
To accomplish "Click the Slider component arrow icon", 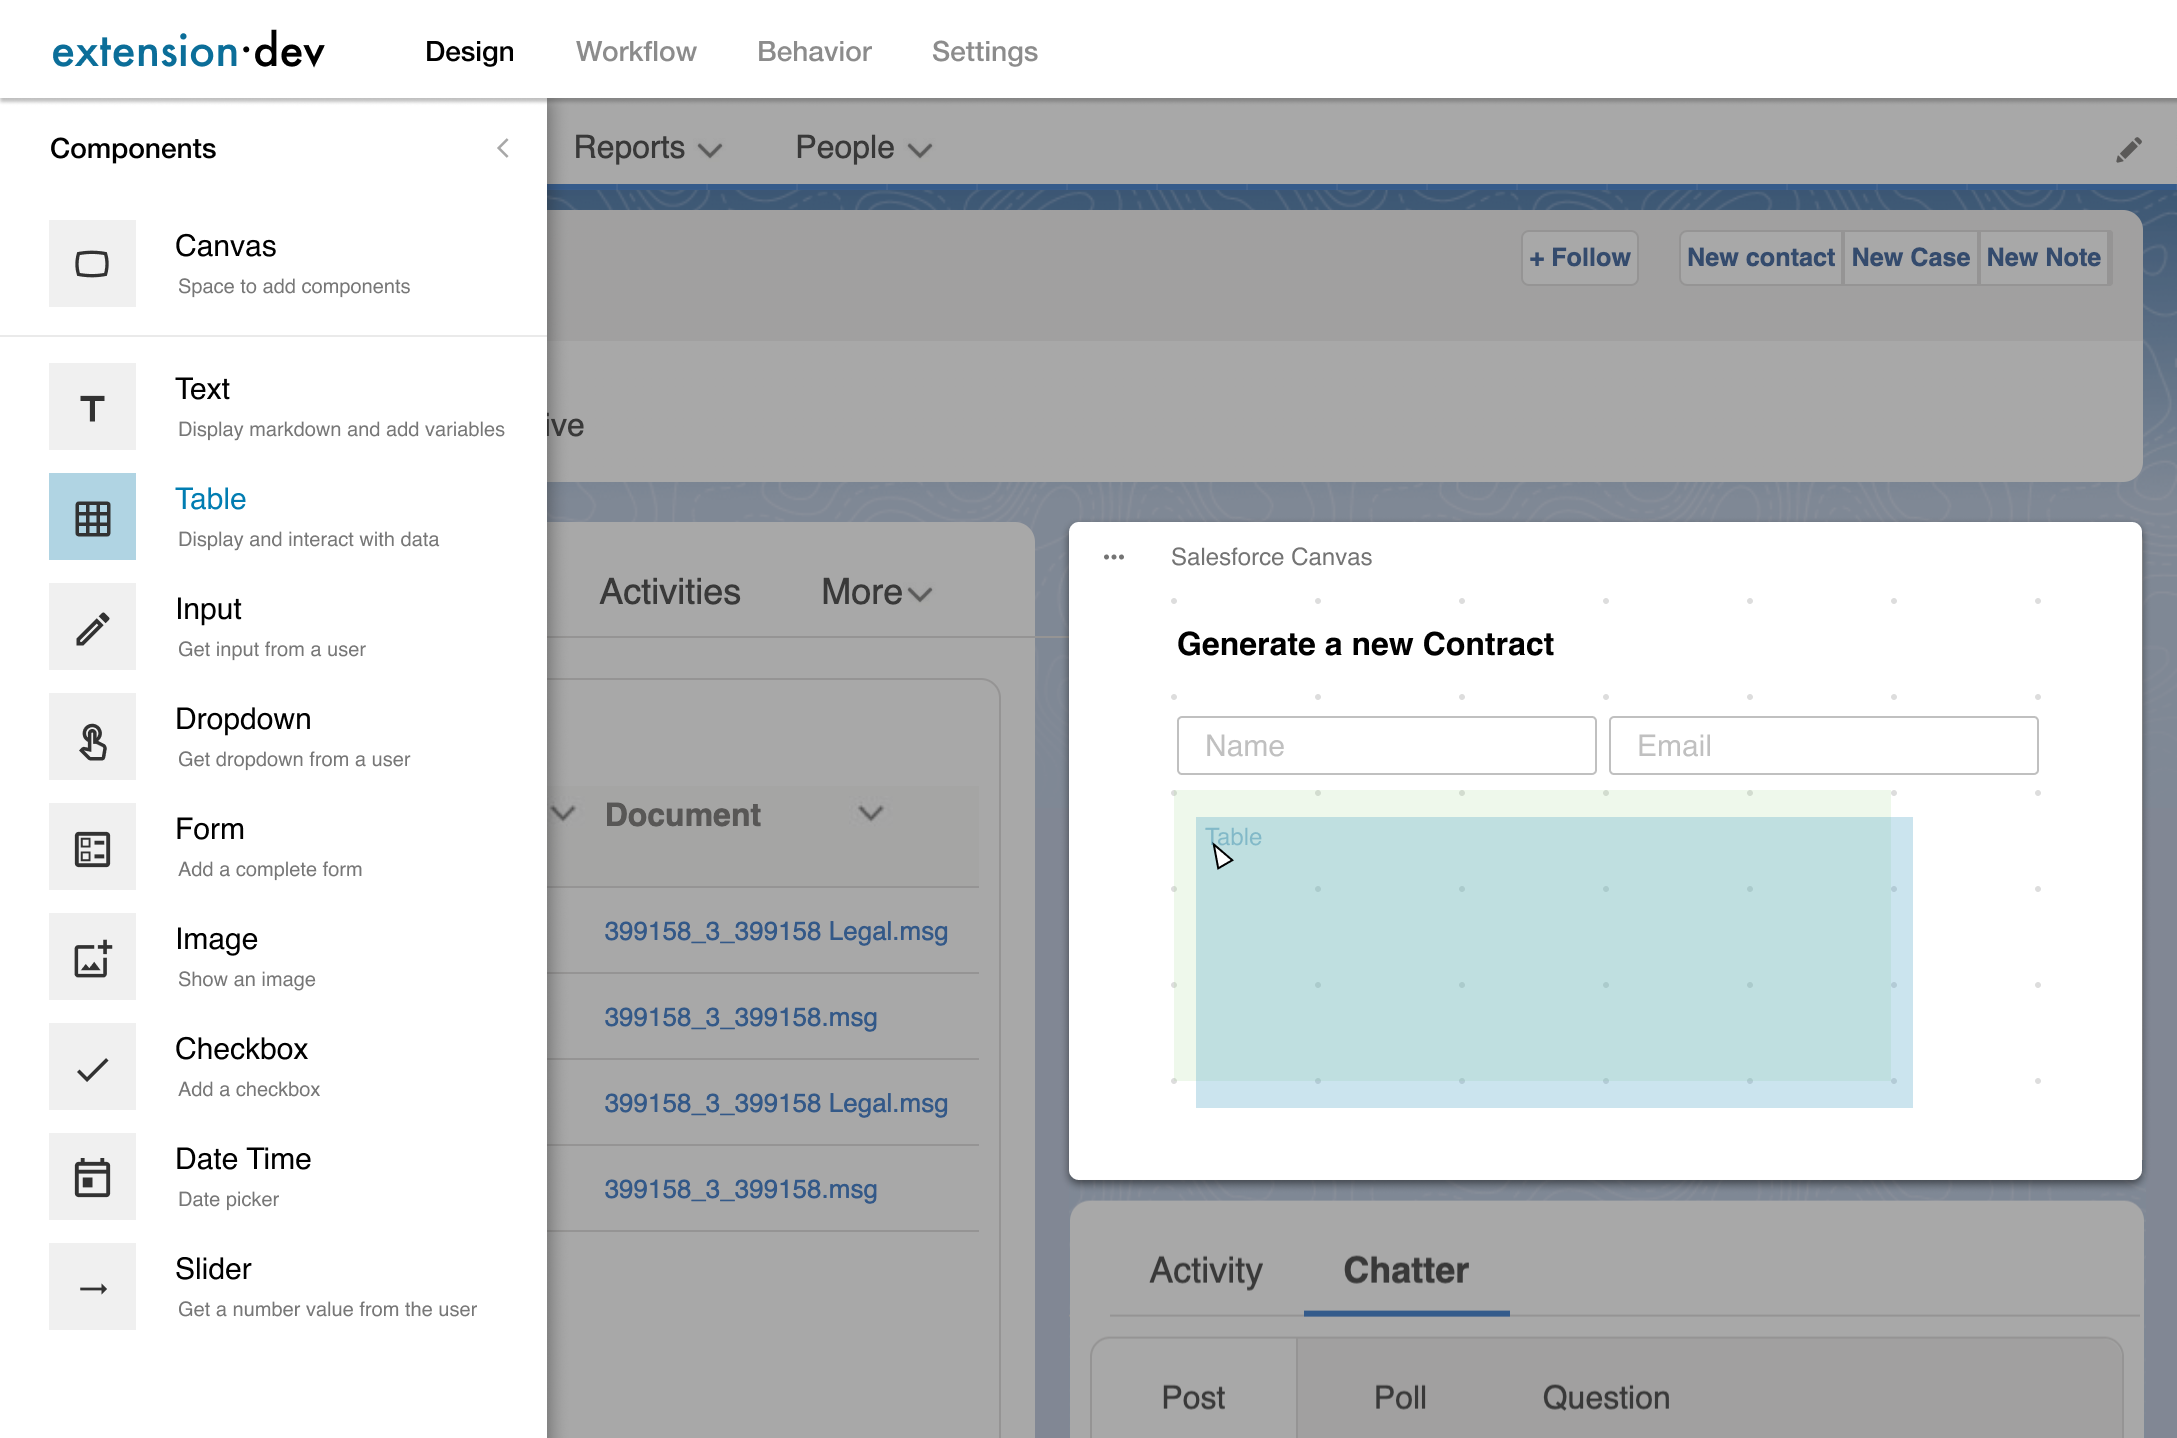I will click(91, 1286).
